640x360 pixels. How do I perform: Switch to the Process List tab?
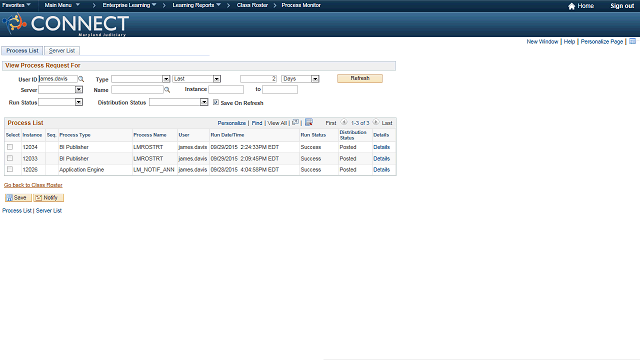point(22,51)
